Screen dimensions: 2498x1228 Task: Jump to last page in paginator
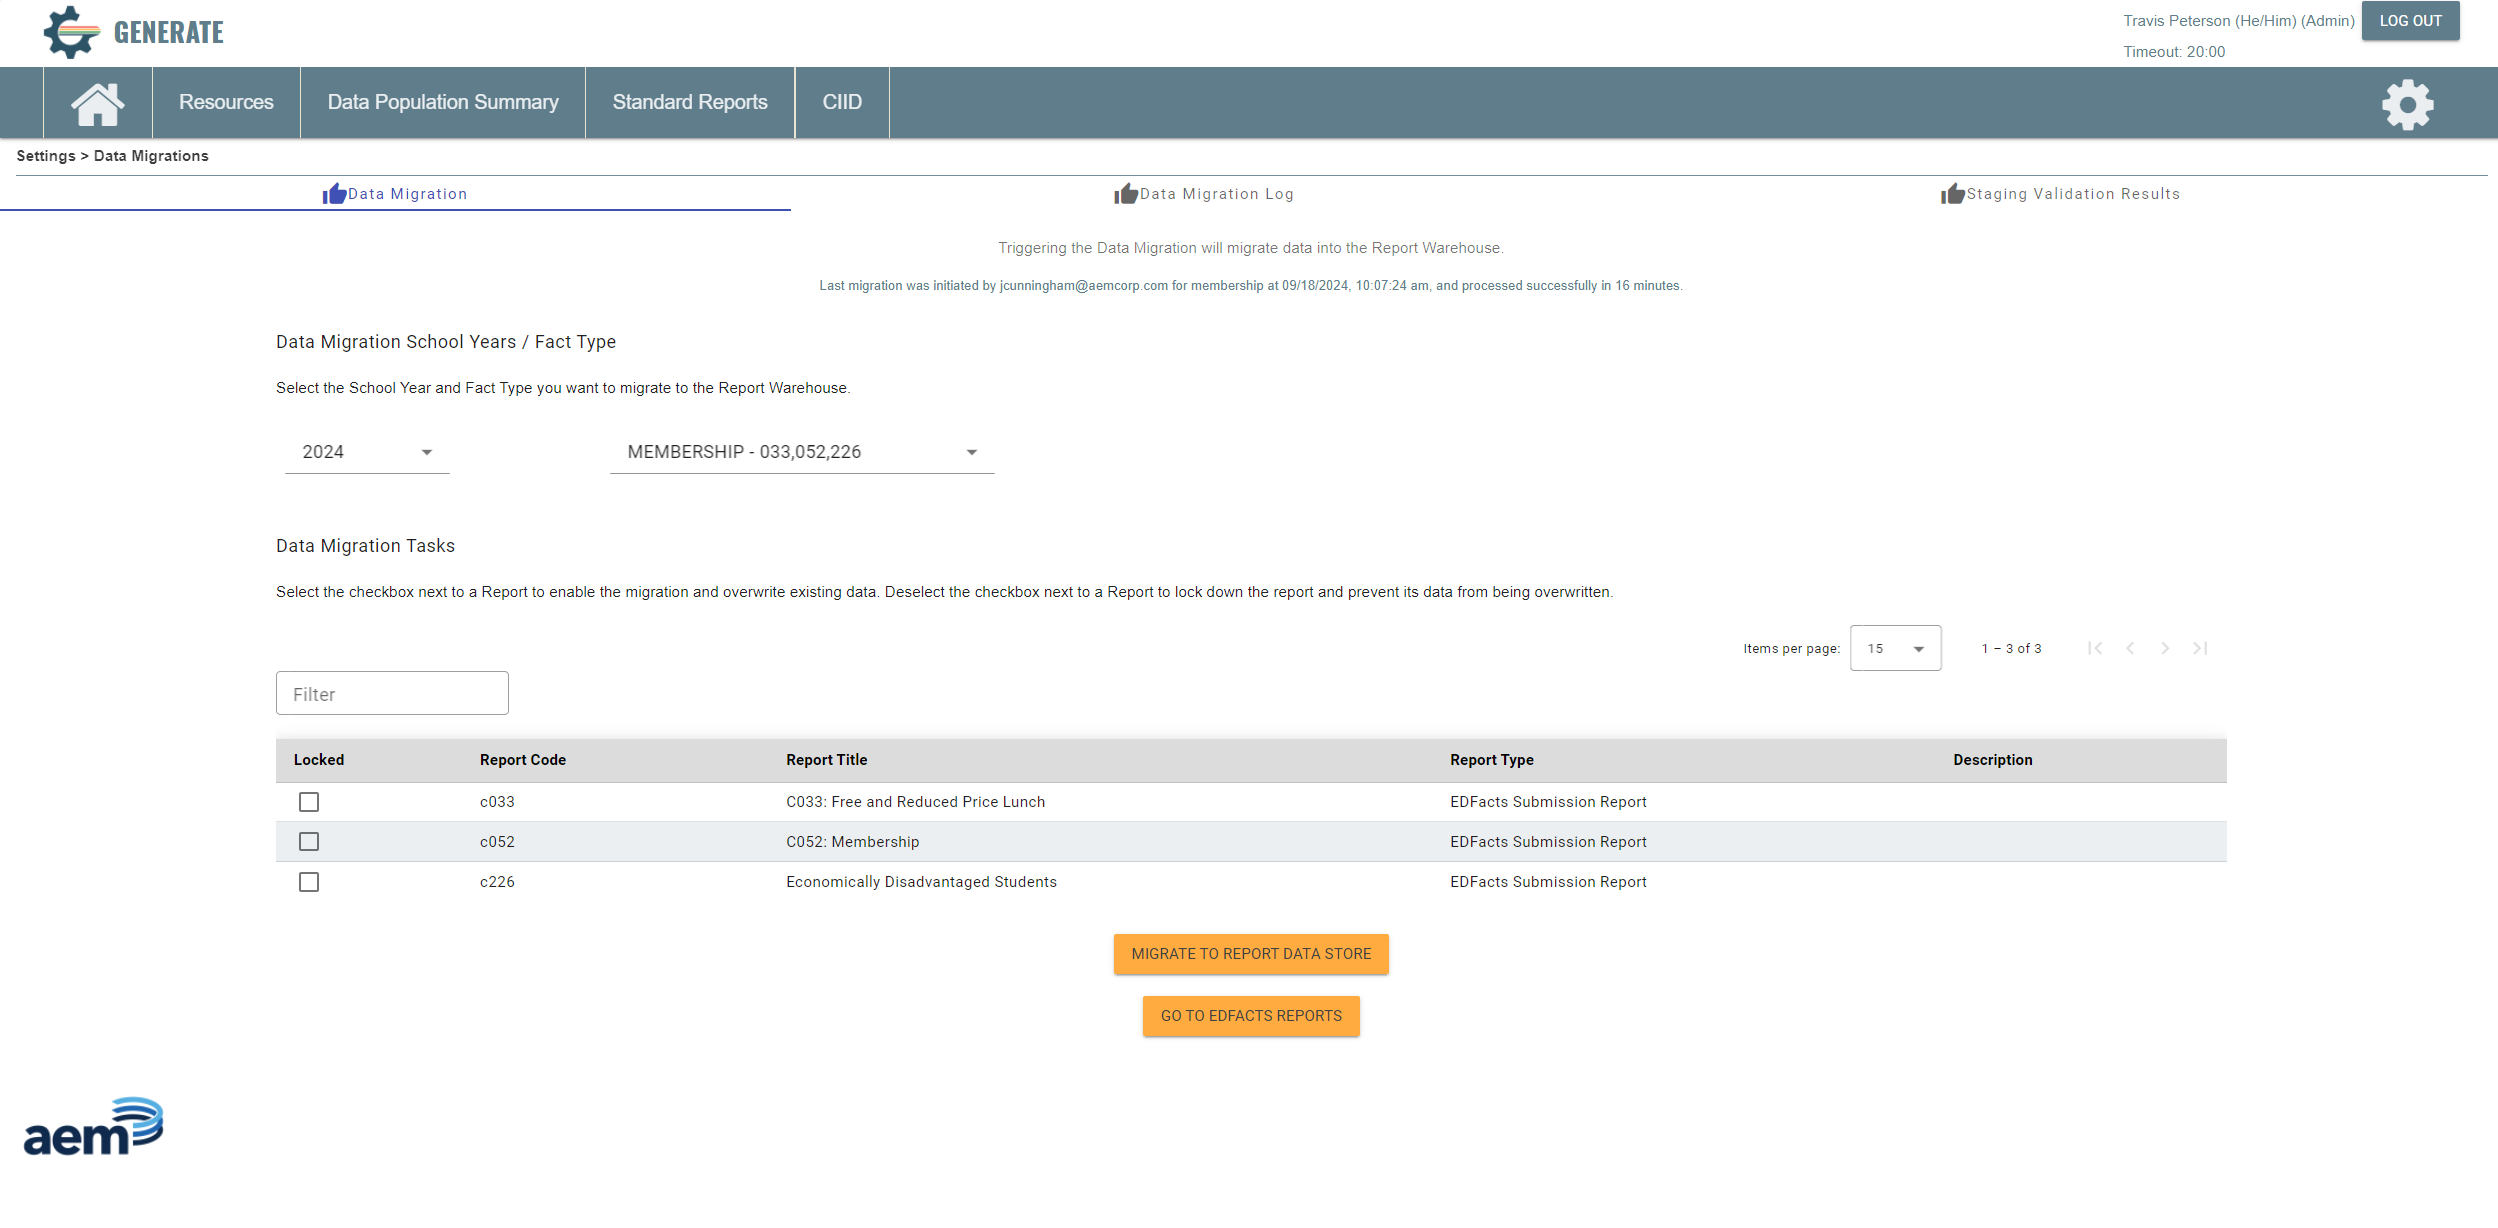coord(2200,649)
